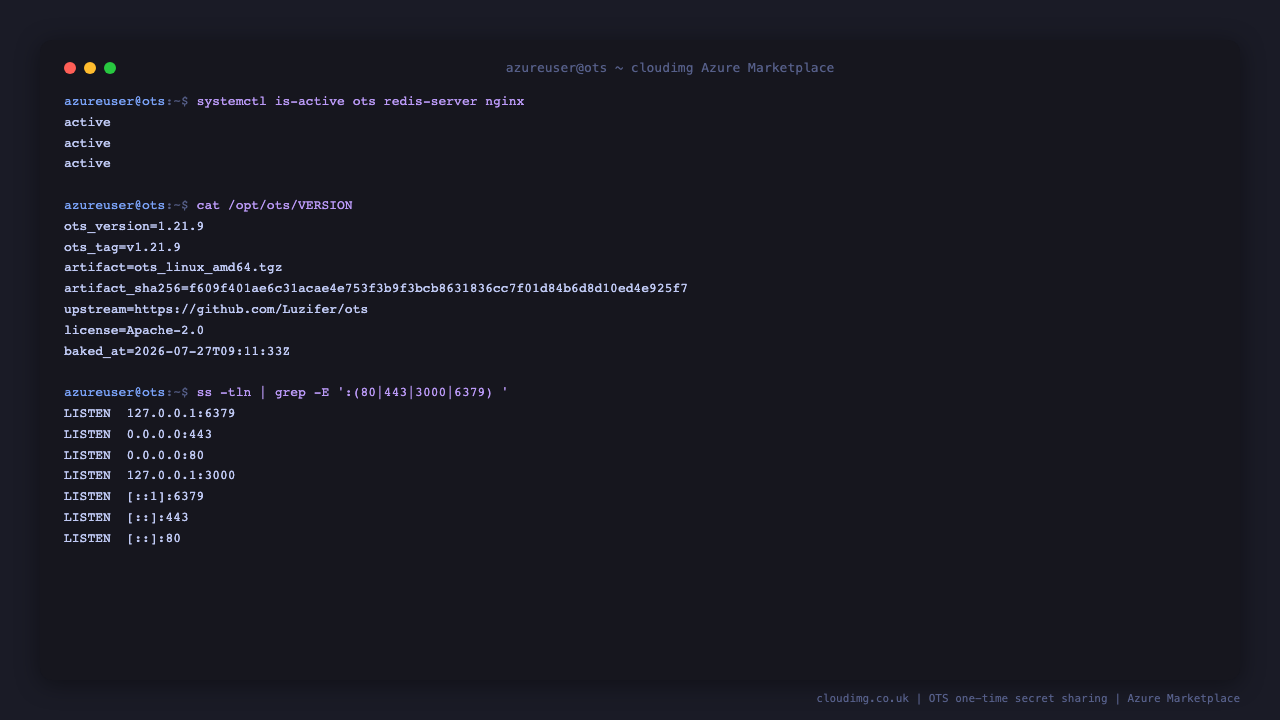The width and height of the screenshot is (1280, 720).
Task: Click the red close window dot
Action: click(x=70, y=68)
